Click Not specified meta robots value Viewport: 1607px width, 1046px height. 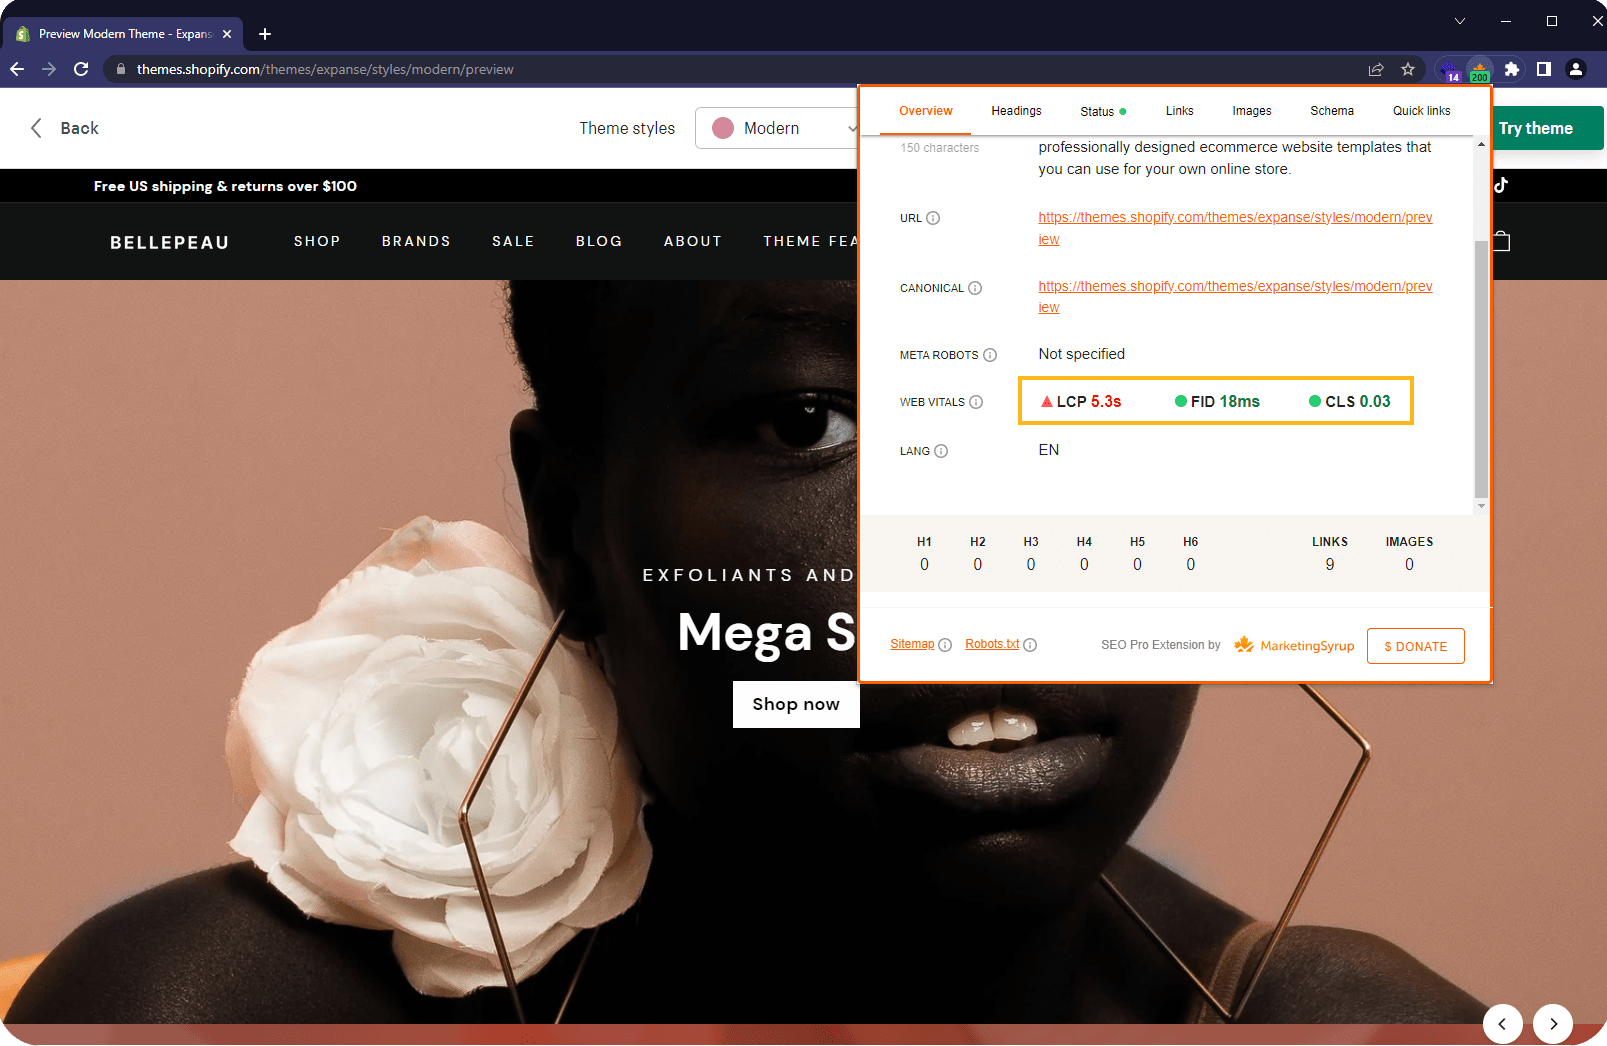coord(1081,354)
